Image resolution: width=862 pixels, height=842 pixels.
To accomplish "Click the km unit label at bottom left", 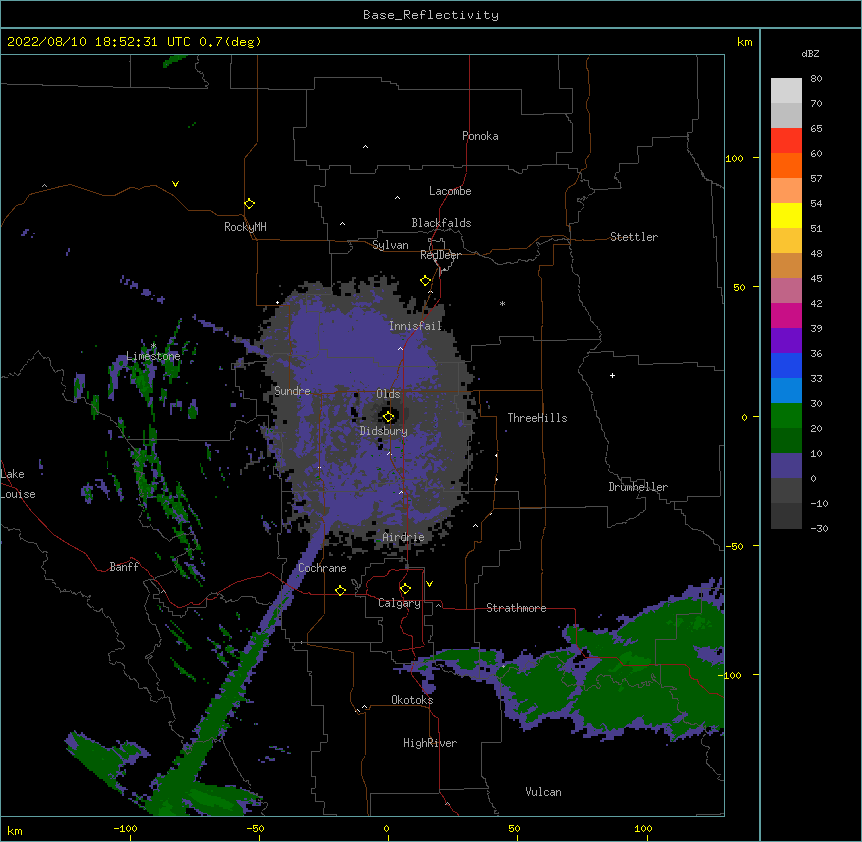I will pyautogui.click(x=15, y=830).
